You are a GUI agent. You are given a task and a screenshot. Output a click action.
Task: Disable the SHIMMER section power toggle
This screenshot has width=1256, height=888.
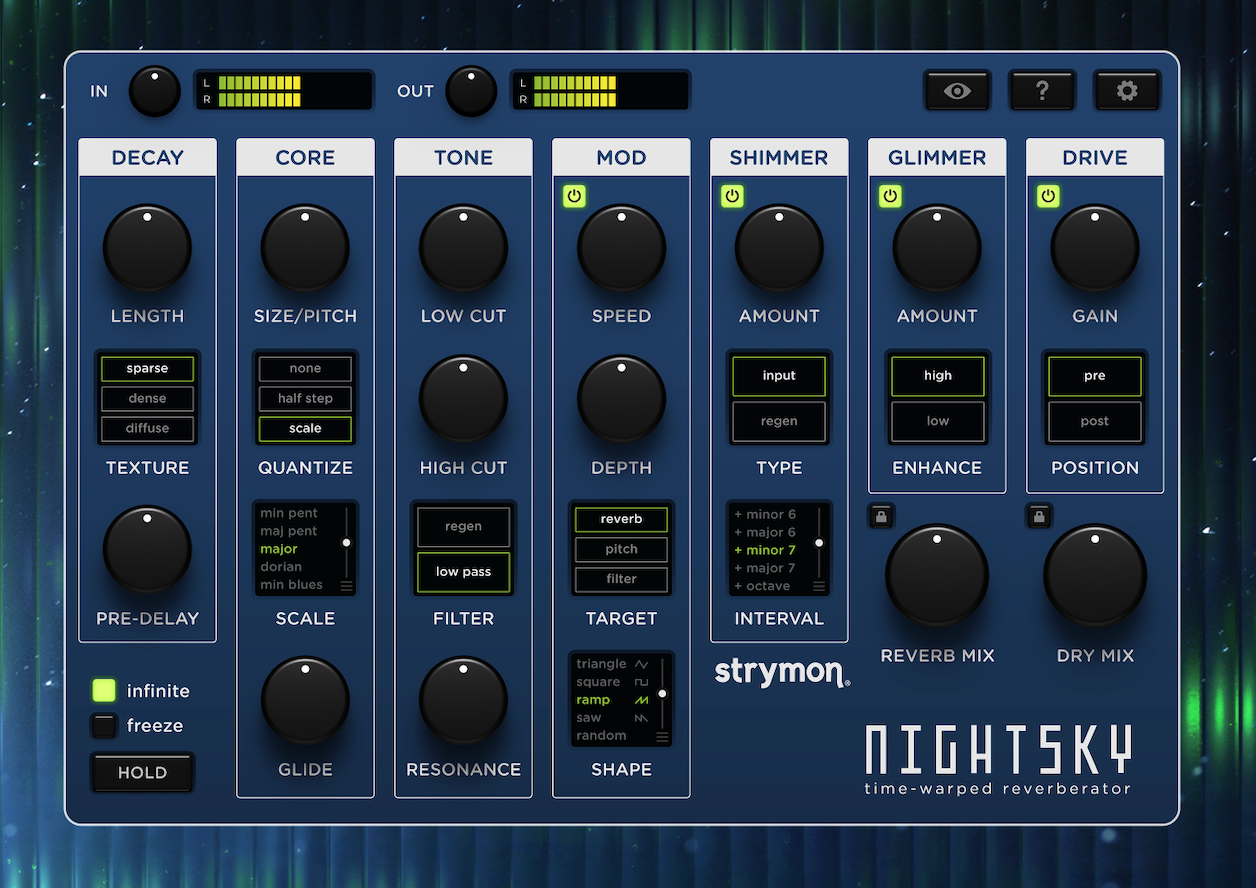pos(732,196)
